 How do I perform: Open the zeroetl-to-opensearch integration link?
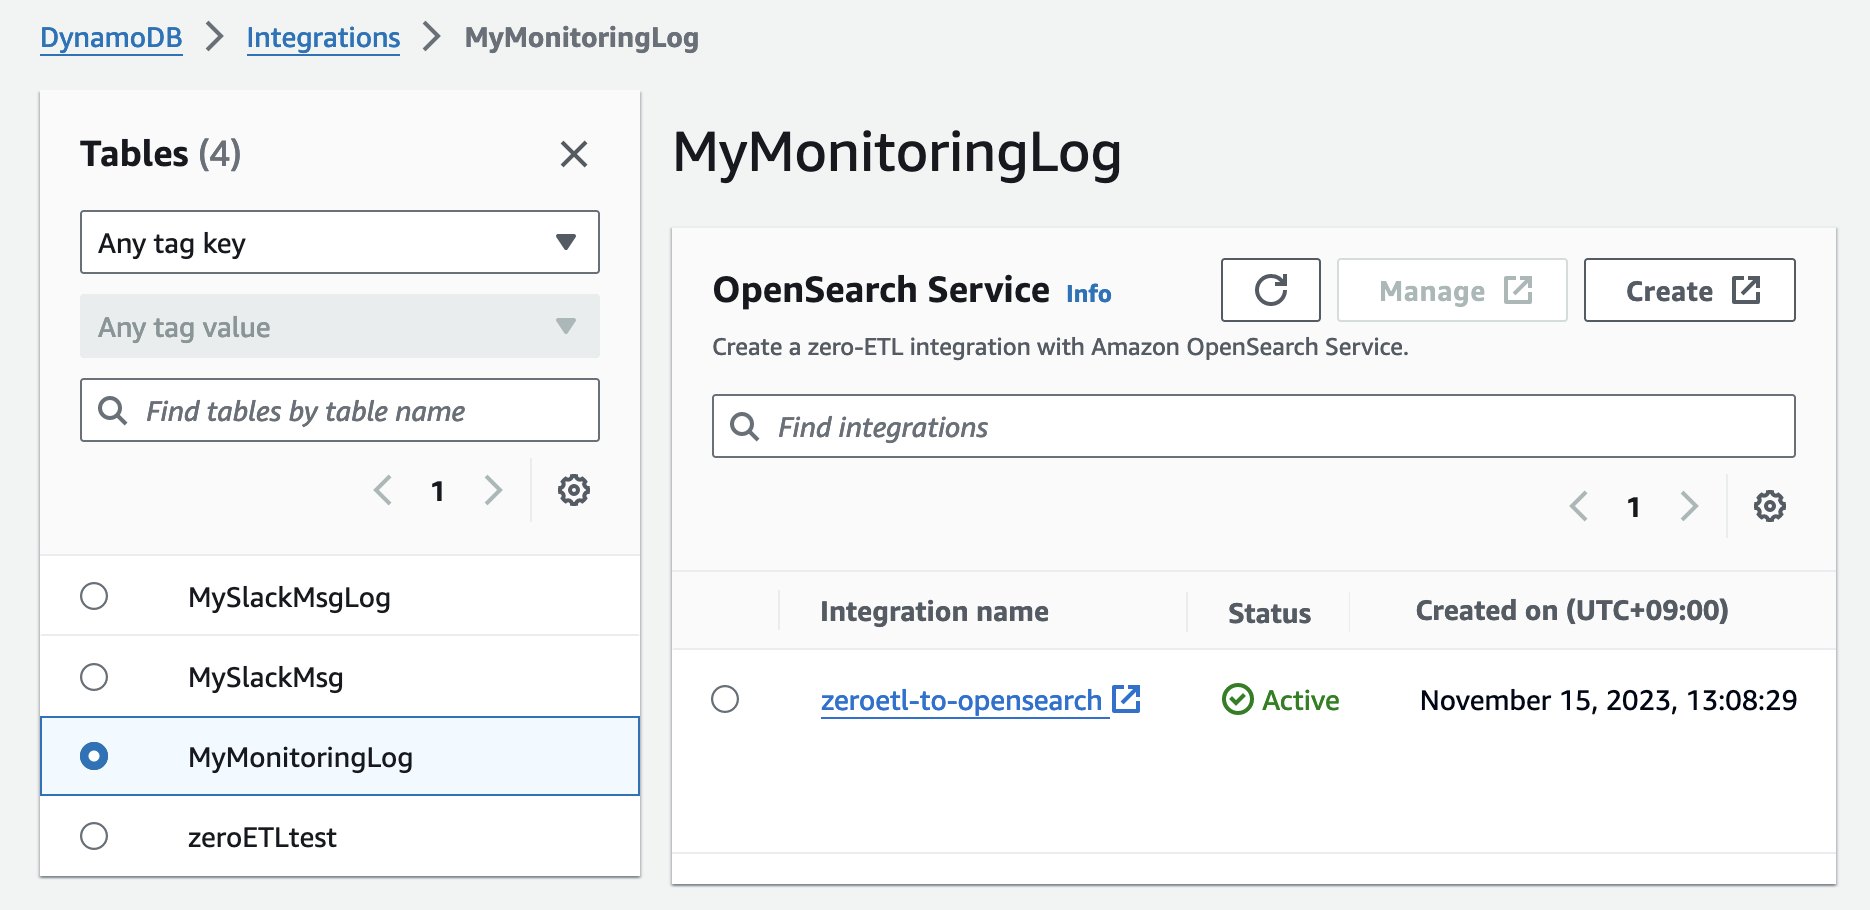click(x=961, y=700)
